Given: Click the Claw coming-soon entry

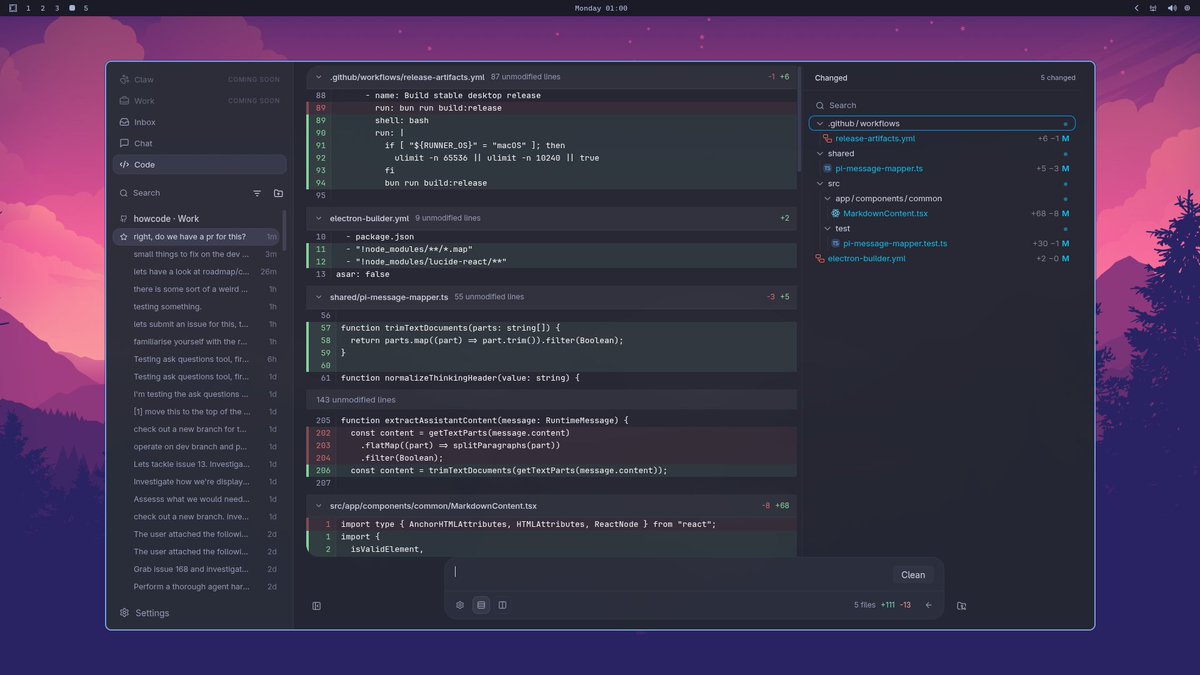Looking at the screenshot, I should (199, 79).
